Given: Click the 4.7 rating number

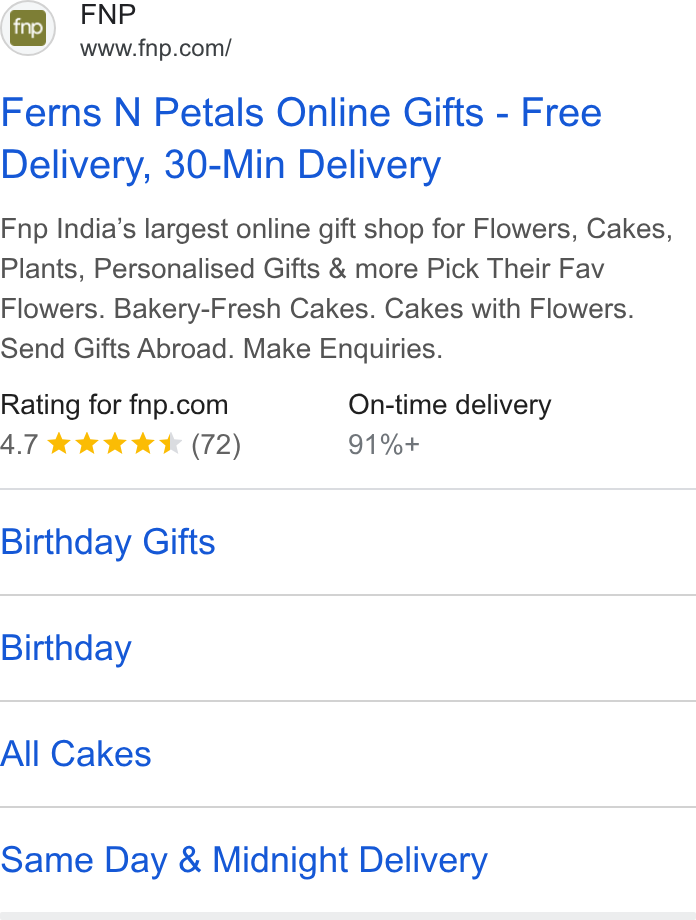Looking at the screenshot, I should pyautogui.click(x=19, y=445).
